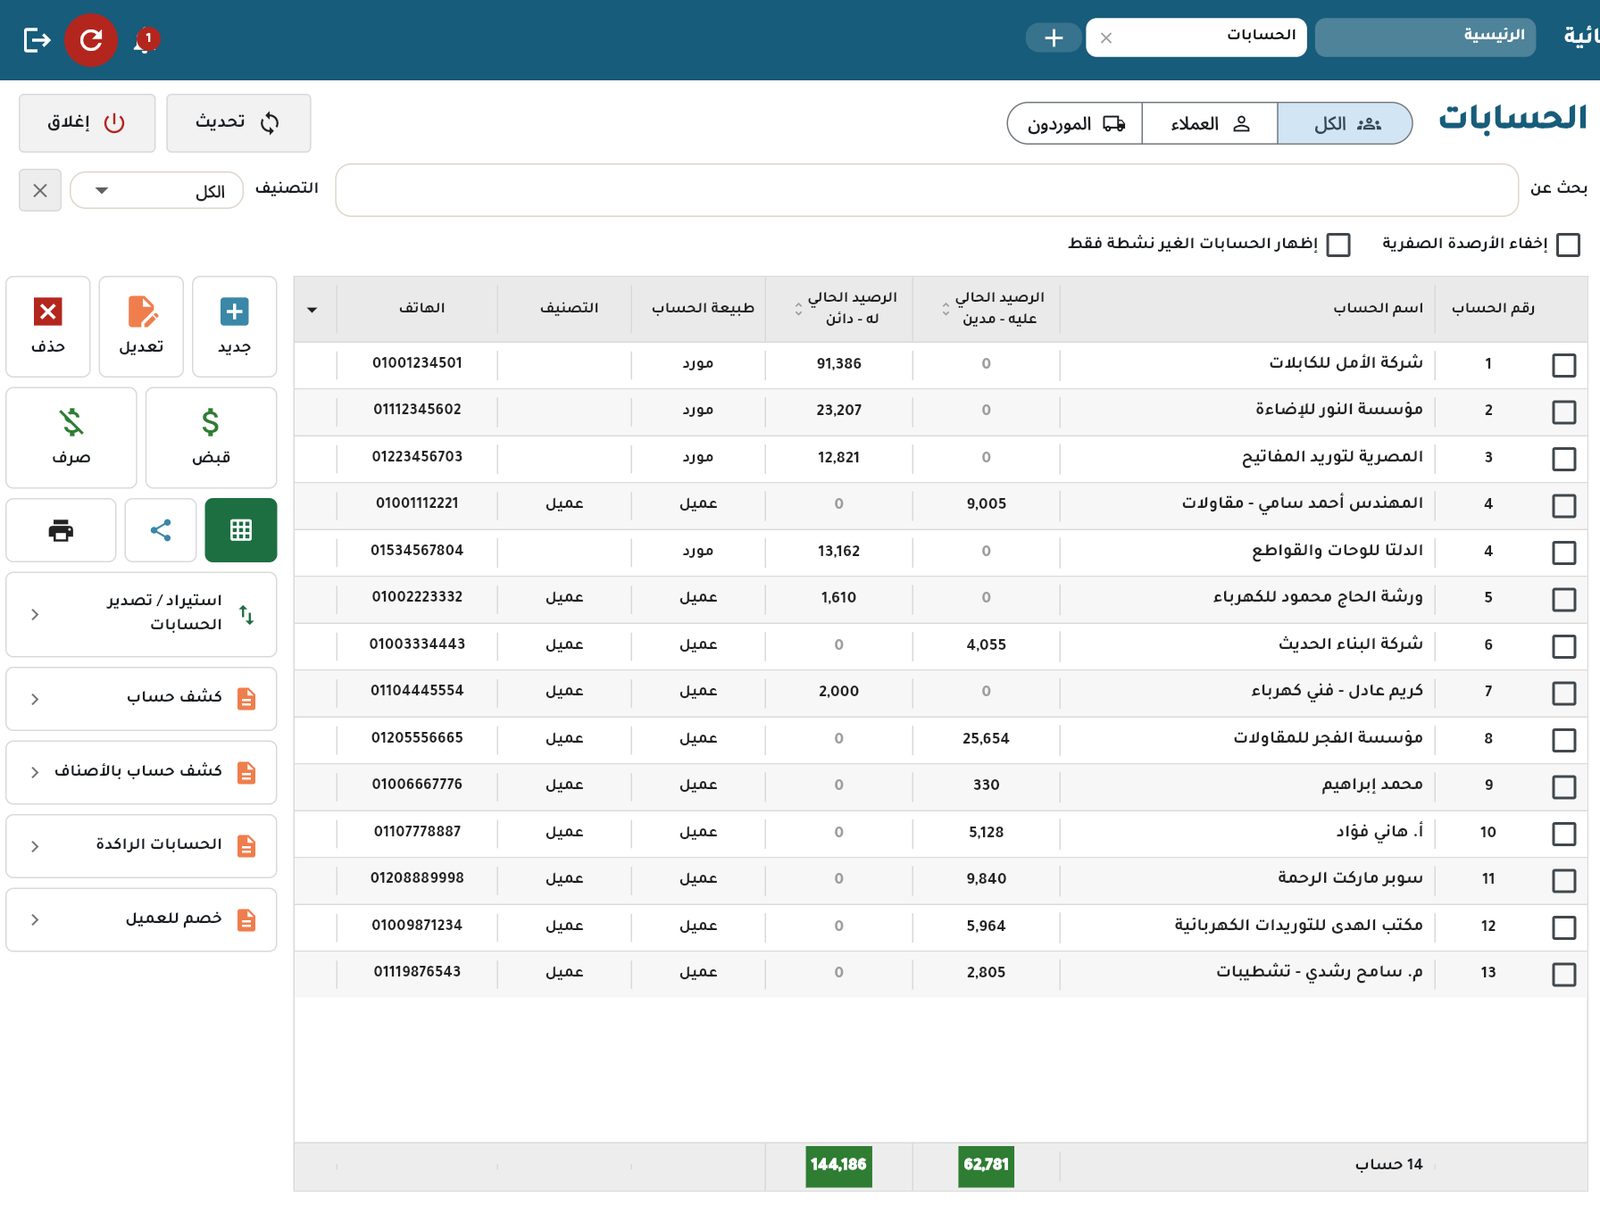Click import/export arrows icon
1600x1205 pixels.
(246, 615)
